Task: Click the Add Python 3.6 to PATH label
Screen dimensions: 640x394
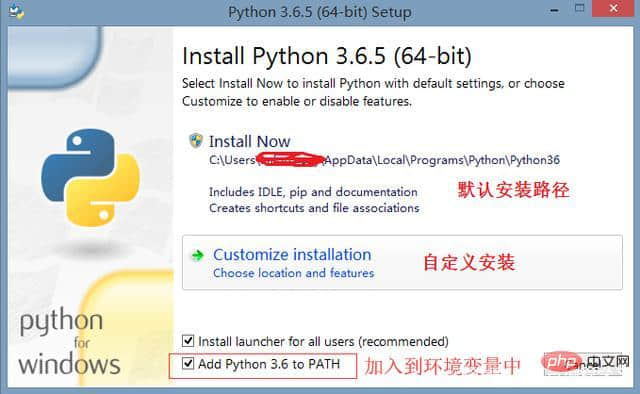Action: tap(269, 364)
